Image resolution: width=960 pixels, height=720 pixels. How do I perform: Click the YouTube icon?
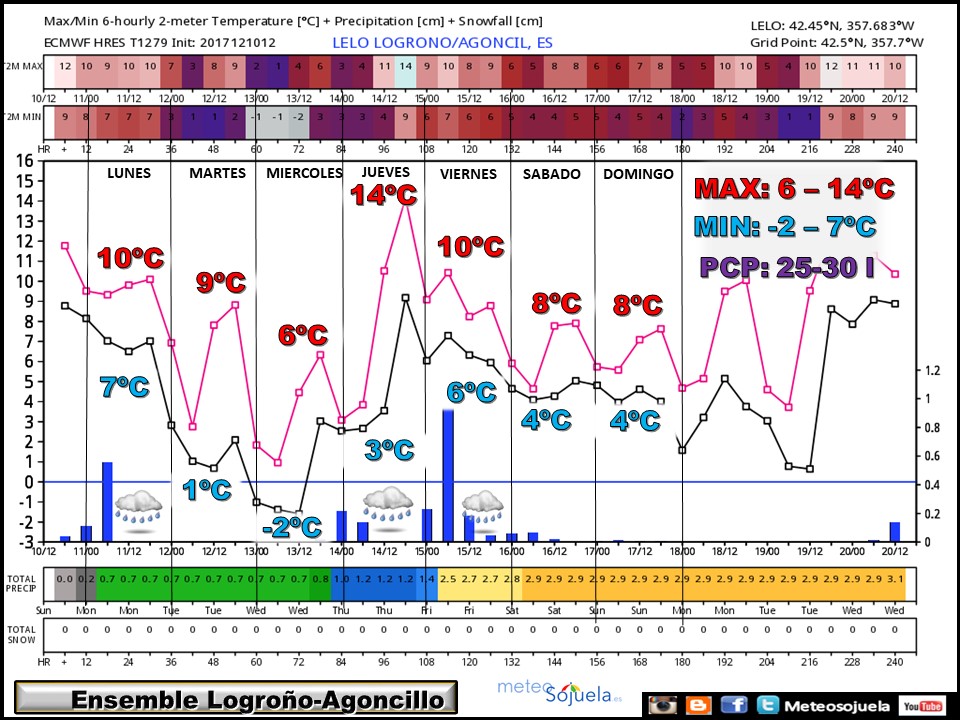pyautogui.click(x=922, y=706)
